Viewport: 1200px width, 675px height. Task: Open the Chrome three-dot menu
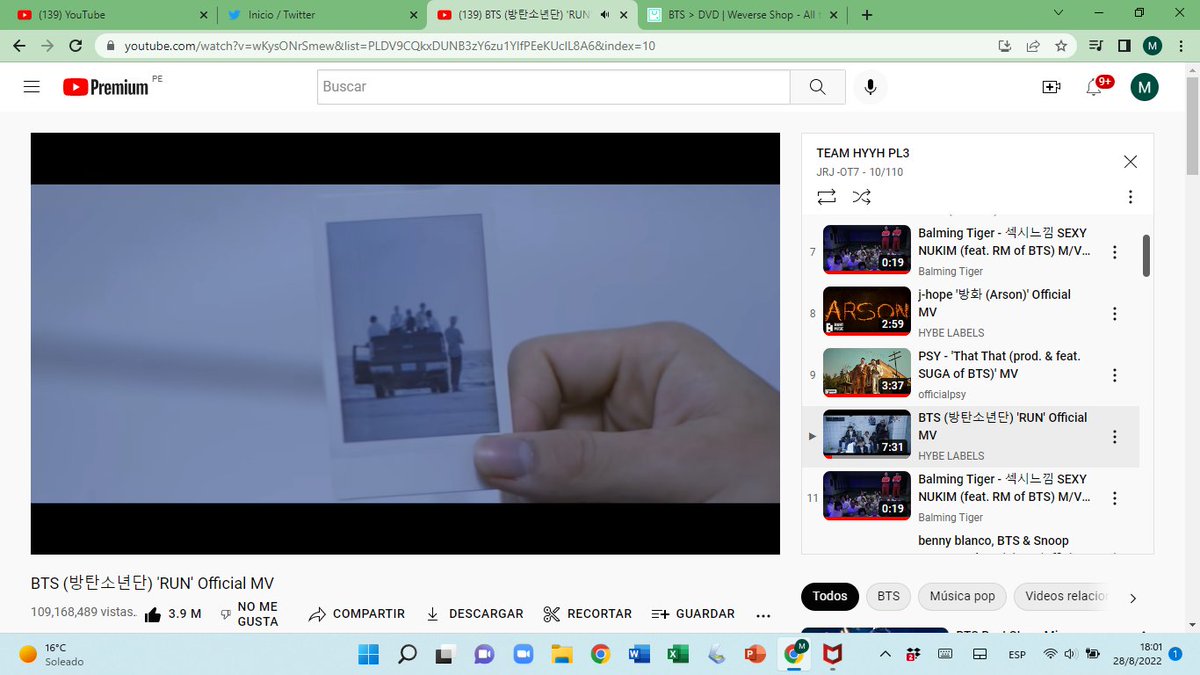tap(1181, 46)
